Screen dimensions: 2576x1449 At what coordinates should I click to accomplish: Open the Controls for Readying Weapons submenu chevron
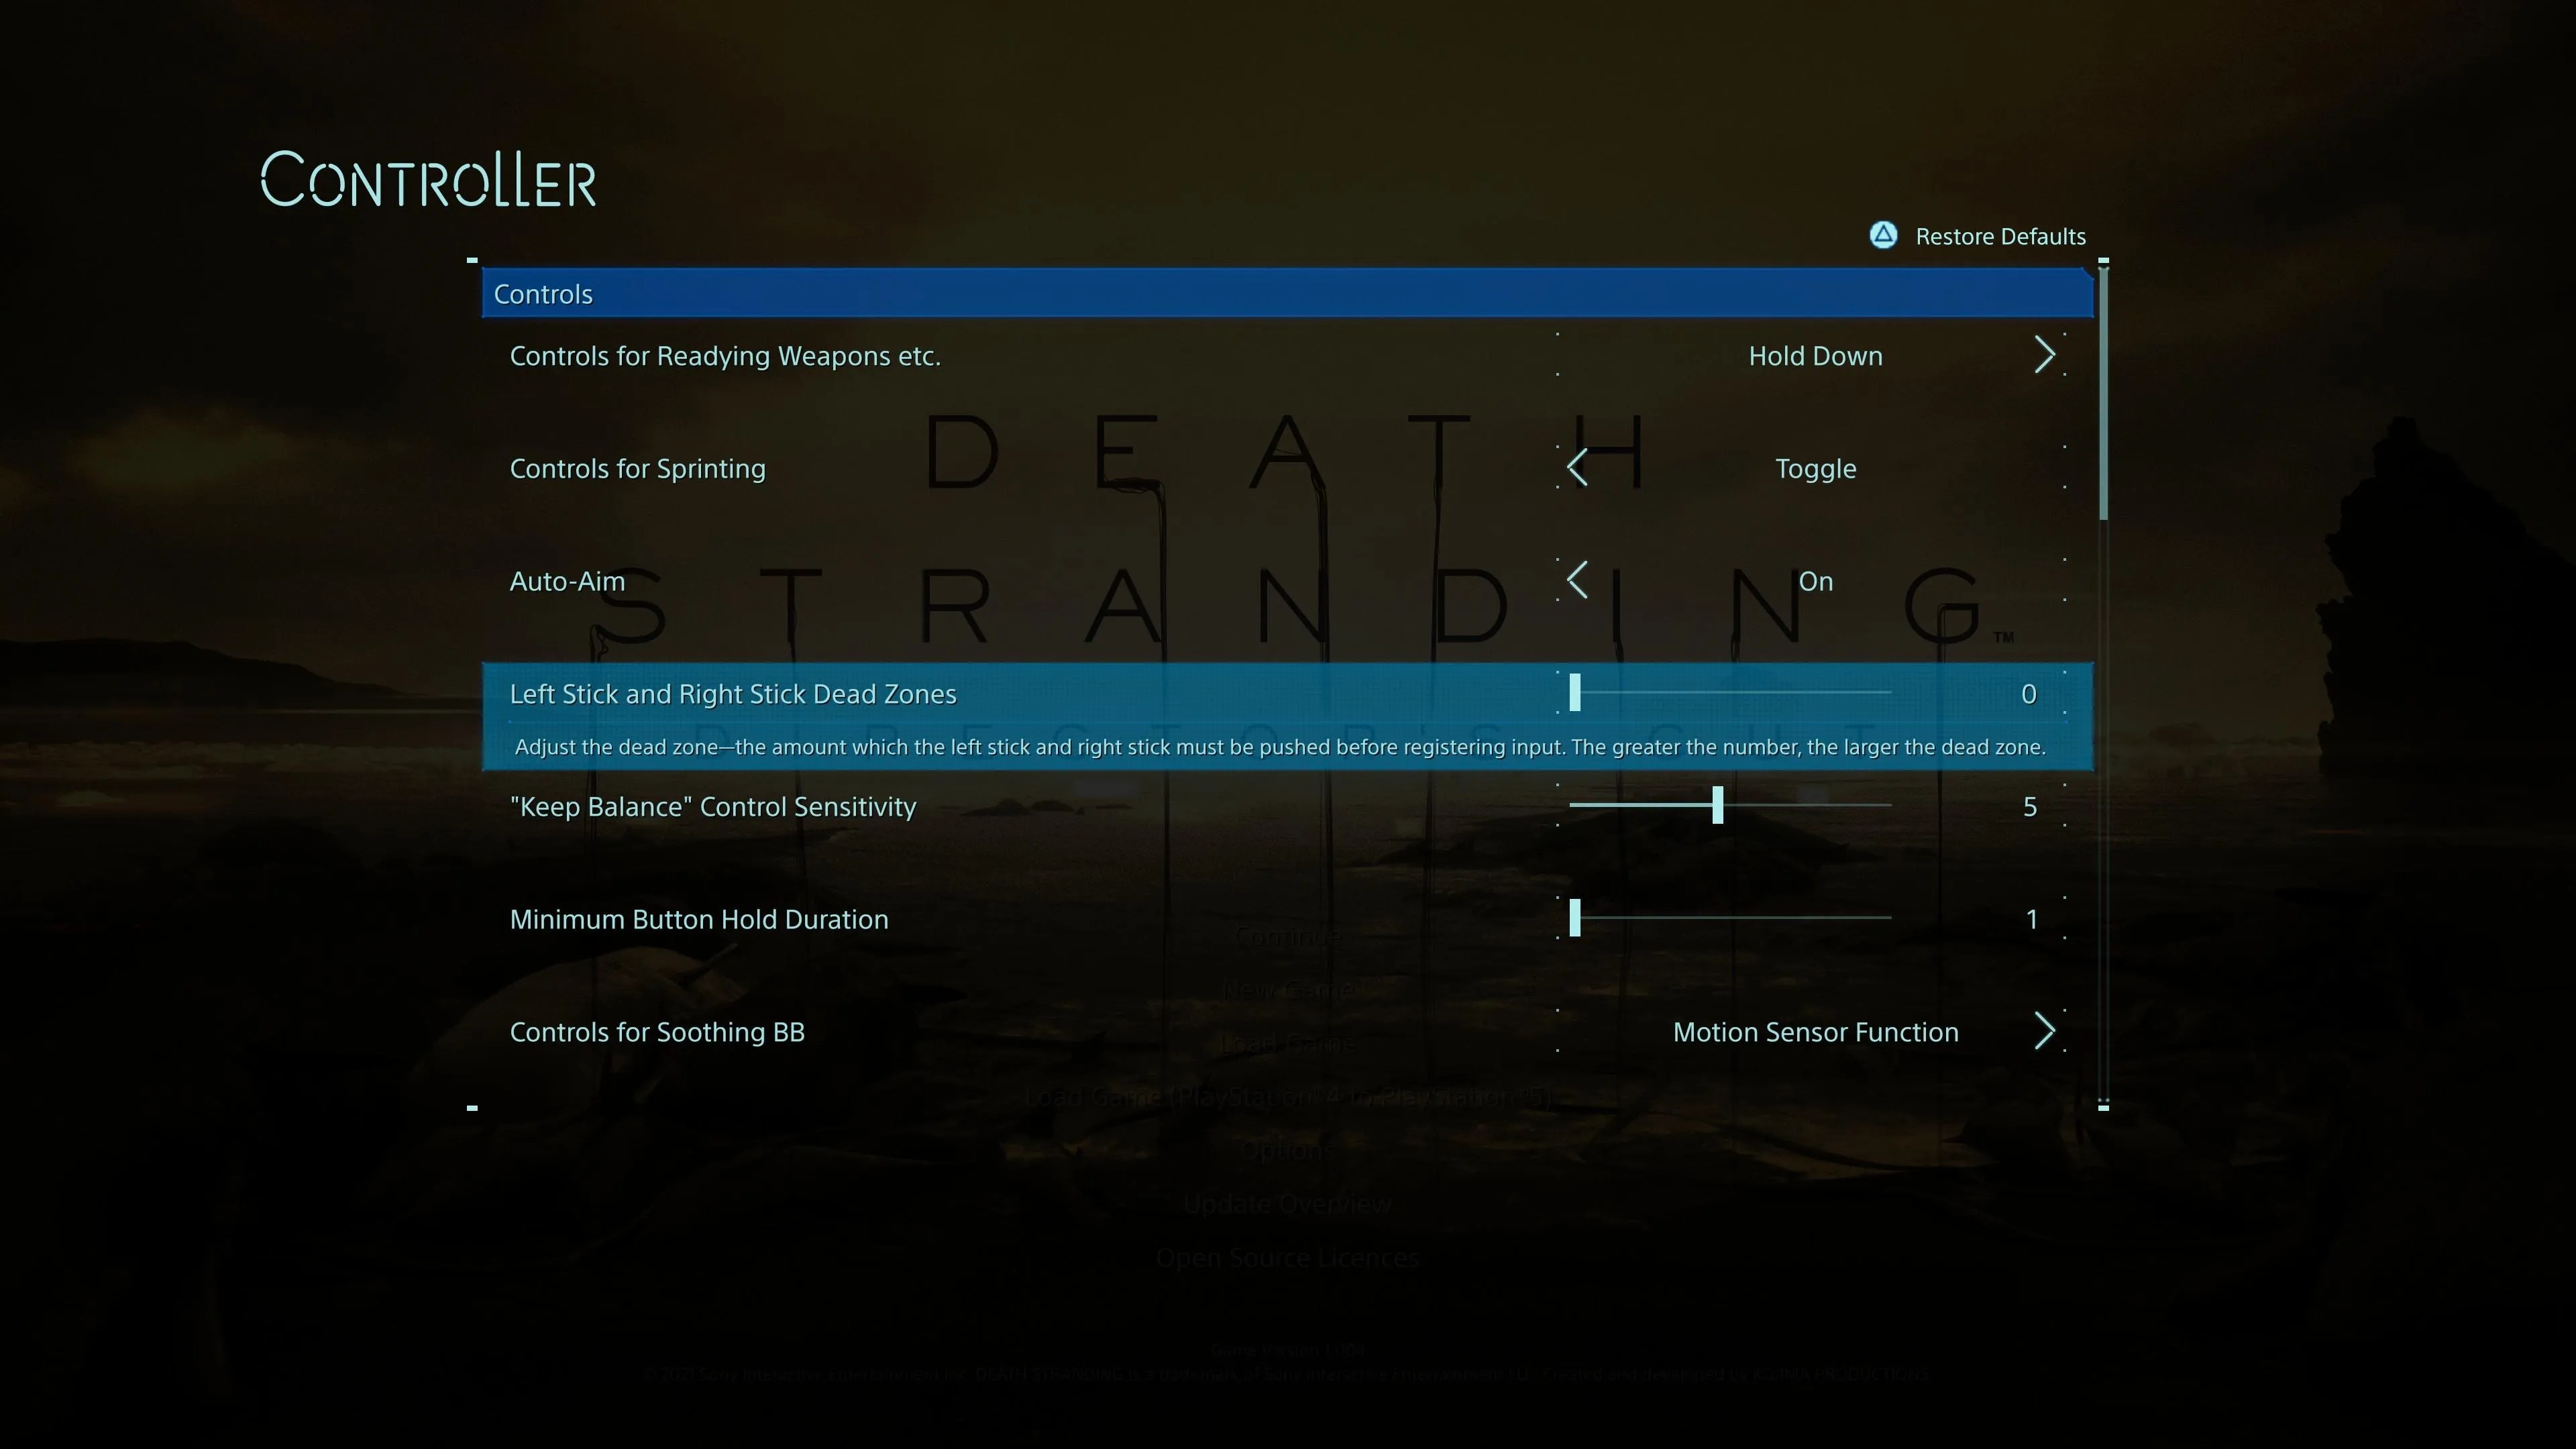(2046, 355)
